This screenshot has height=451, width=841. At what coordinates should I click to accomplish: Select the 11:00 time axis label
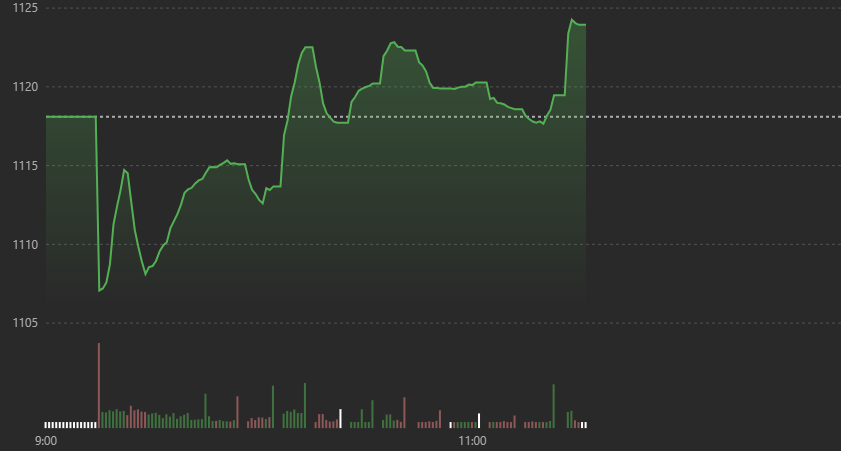coord(472,440)
